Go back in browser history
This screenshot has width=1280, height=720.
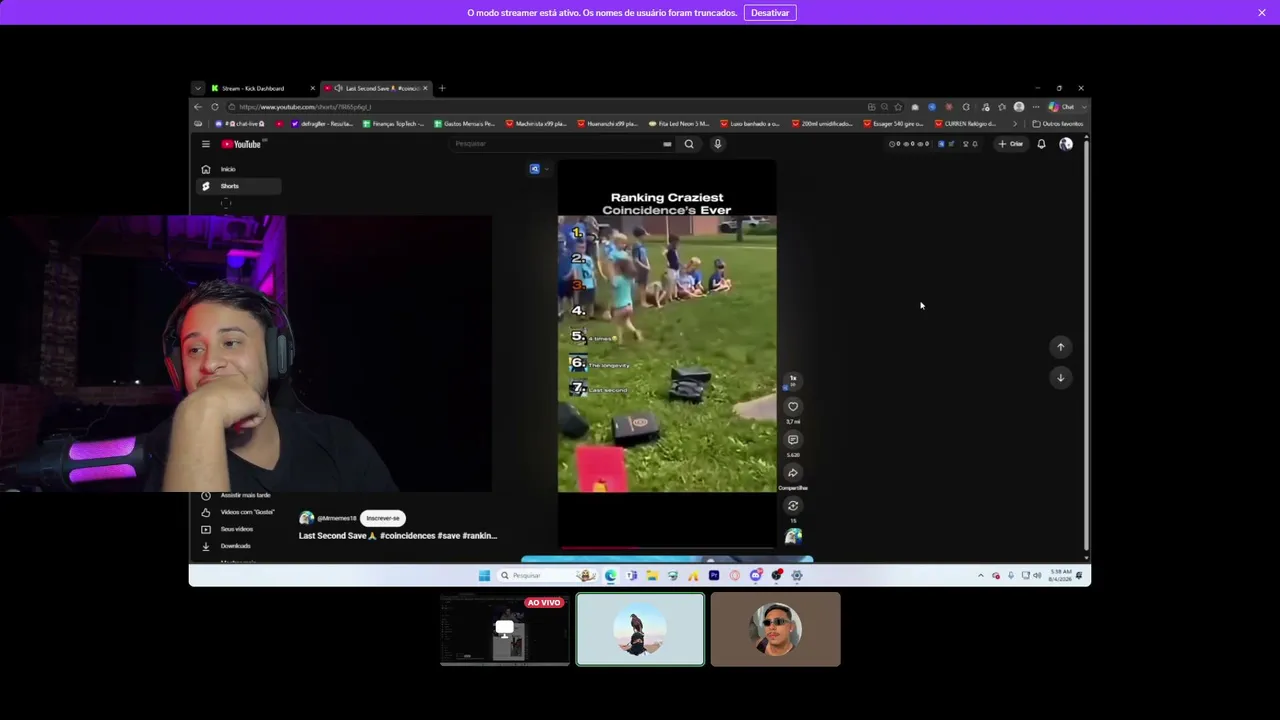198,107
